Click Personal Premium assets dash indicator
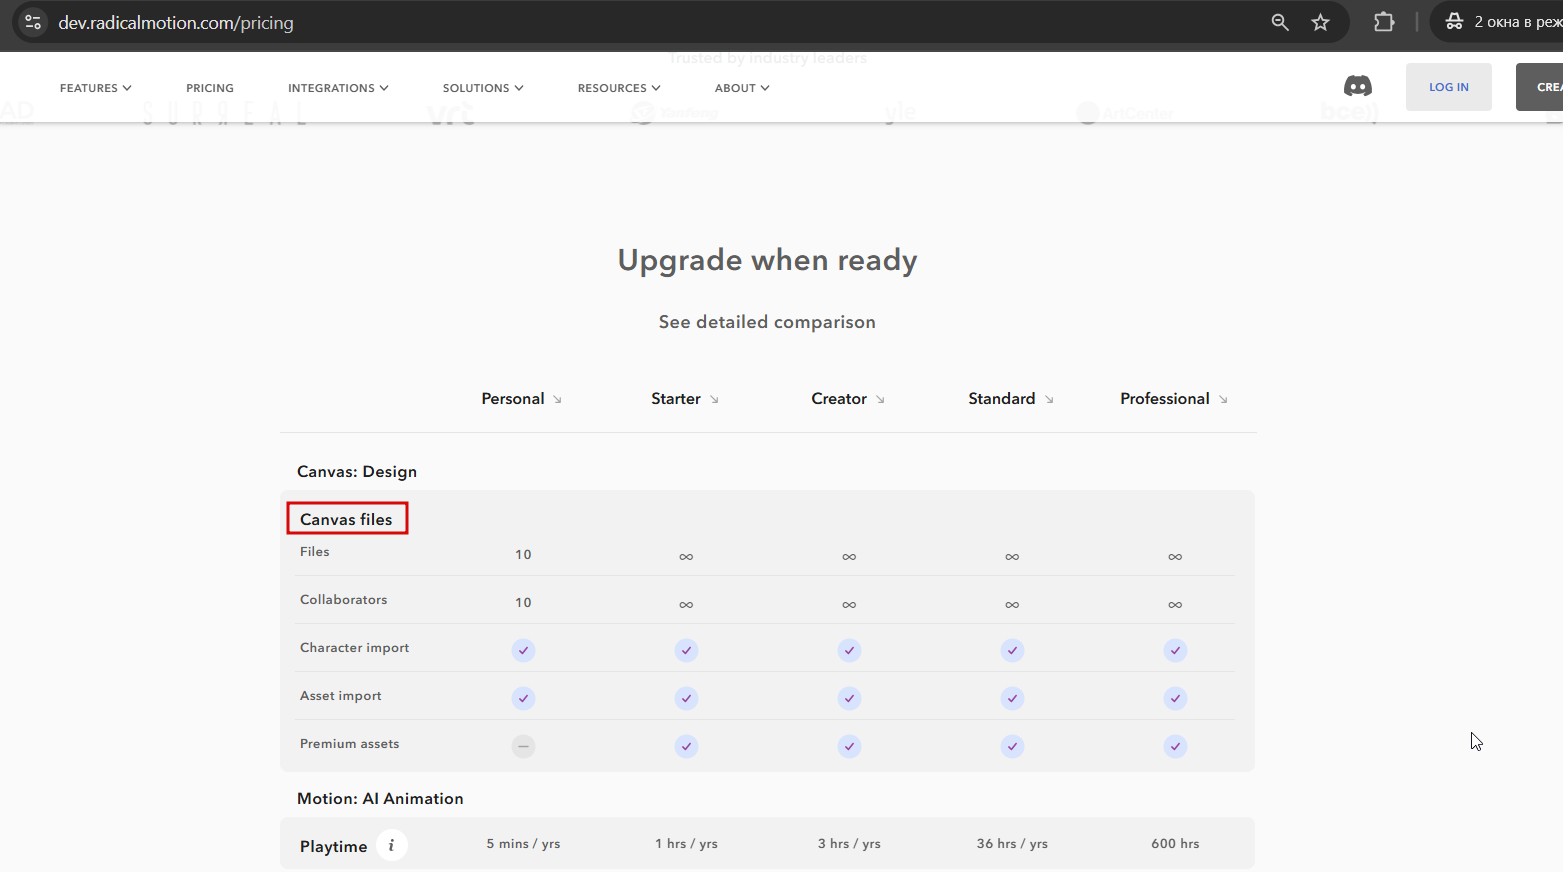This screenshot has height=872, width=1563. click(x=523, y=746)
